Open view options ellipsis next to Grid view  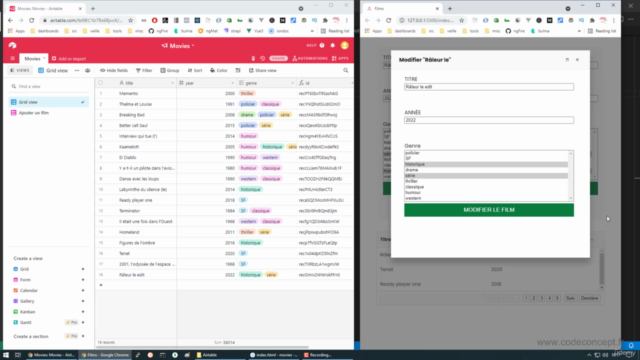coord(77,71)
